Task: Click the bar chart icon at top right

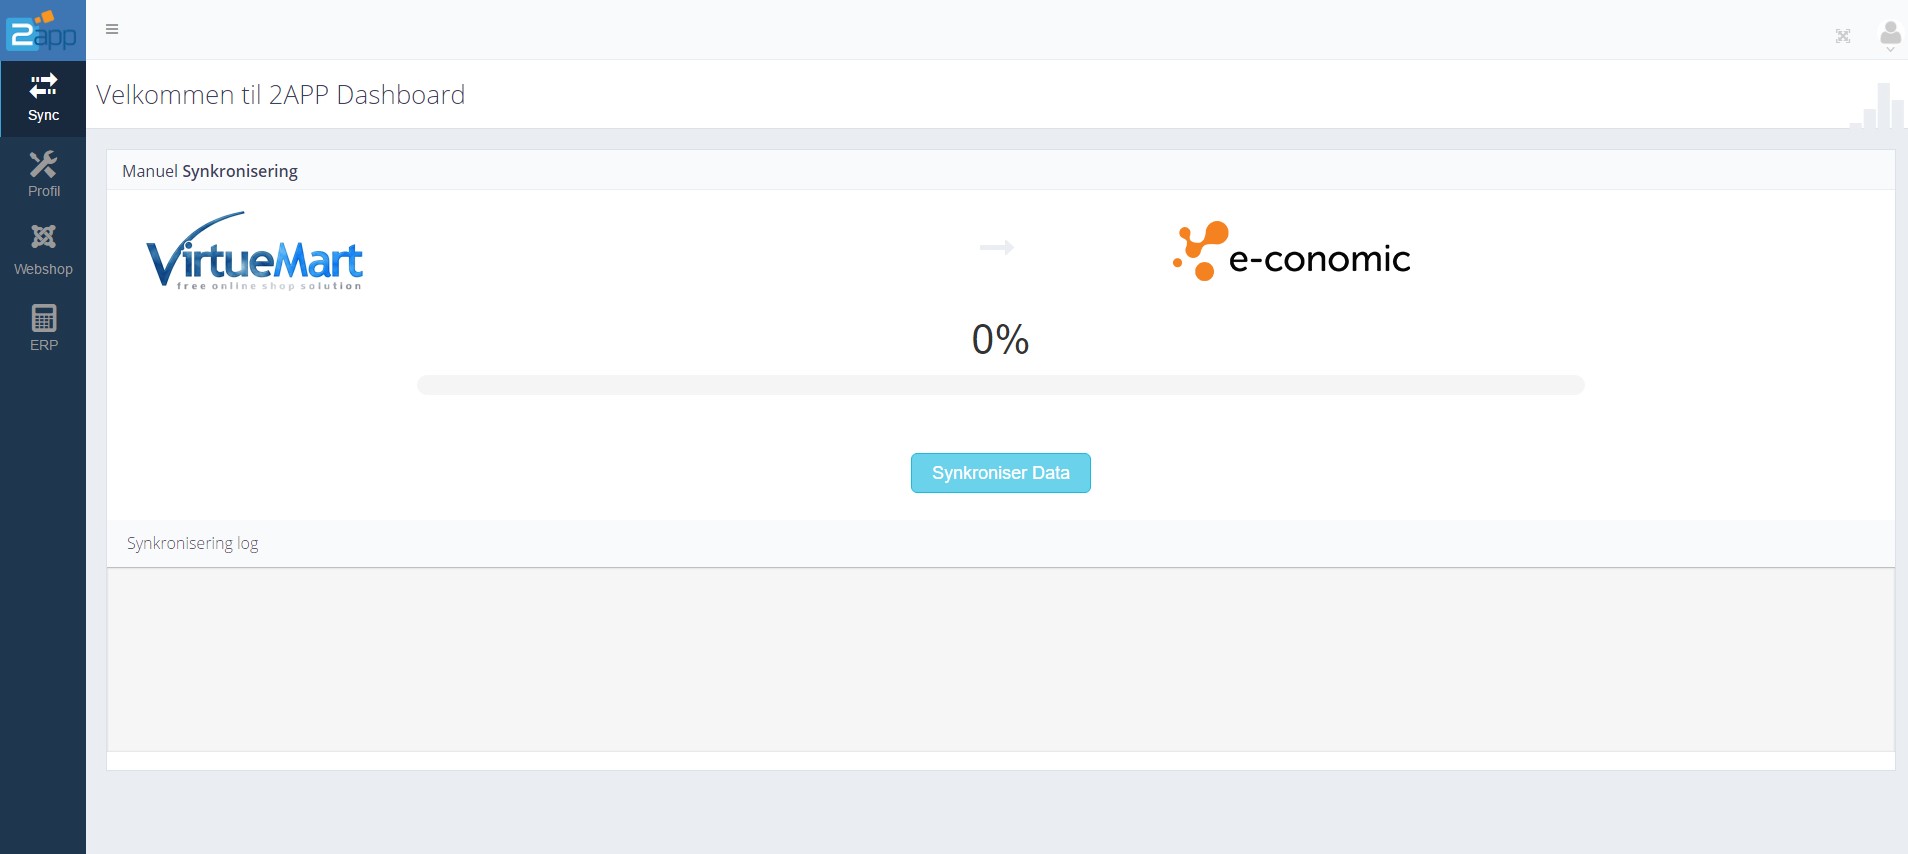Action: coord(1879,108)
